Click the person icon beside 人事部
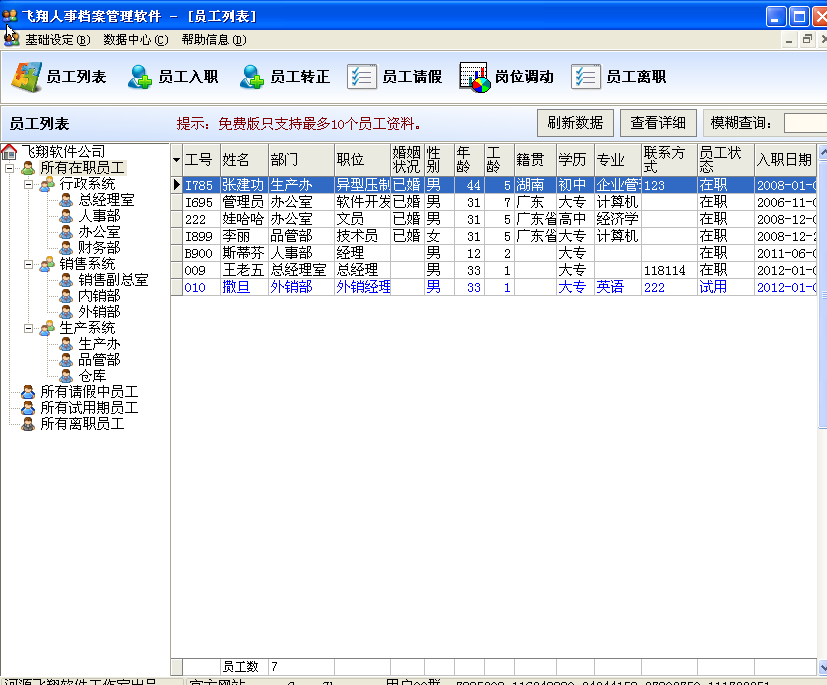 click(66, 216)
